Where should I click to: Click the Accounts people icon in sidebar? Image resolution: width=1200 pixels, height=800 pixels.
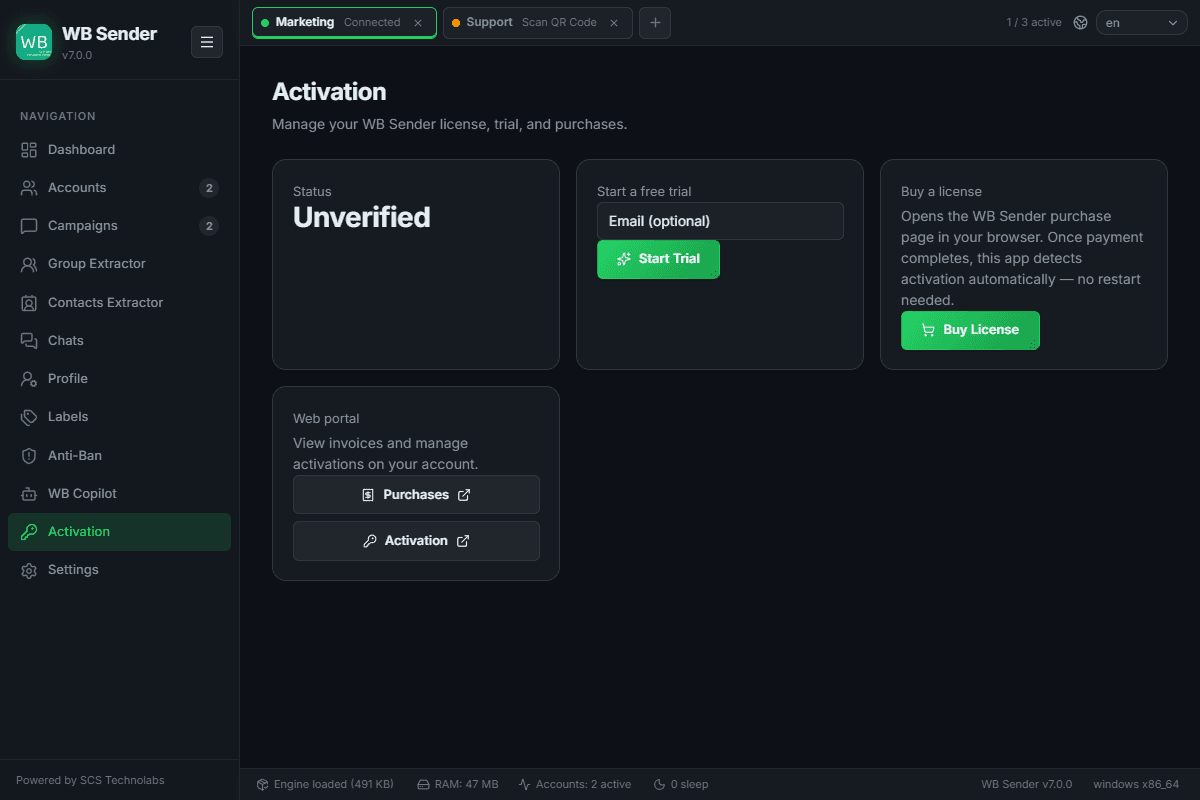(29, 188)
